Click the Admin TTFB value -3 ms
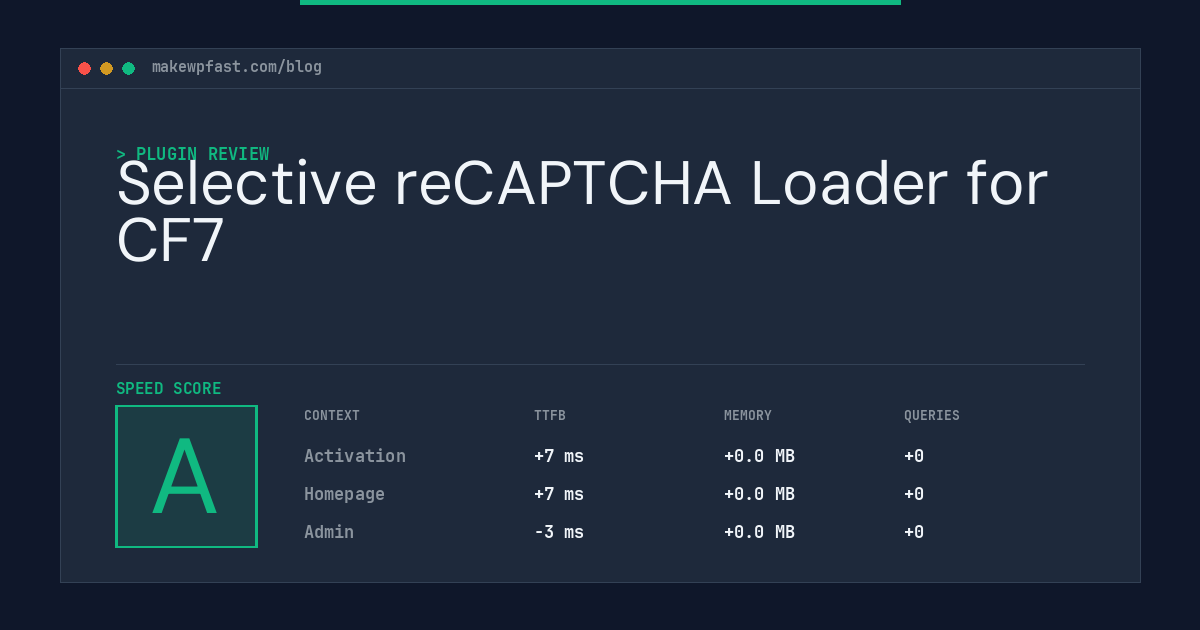1200x630 pixels. [559, 532]
